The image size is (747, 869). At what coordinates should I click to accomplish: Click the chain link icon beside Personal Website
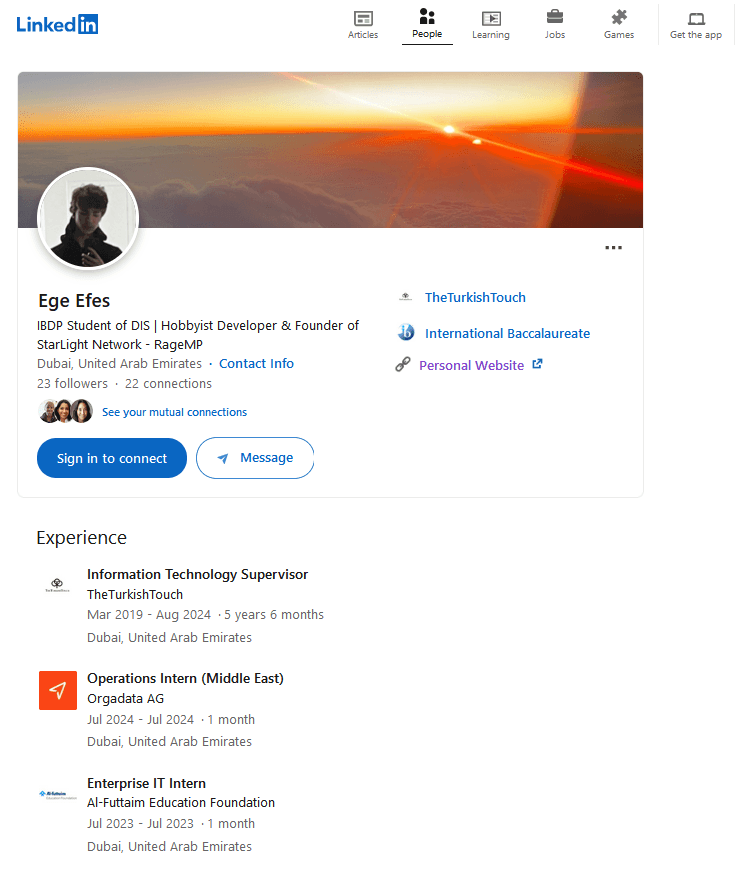(x=403, y=365)
